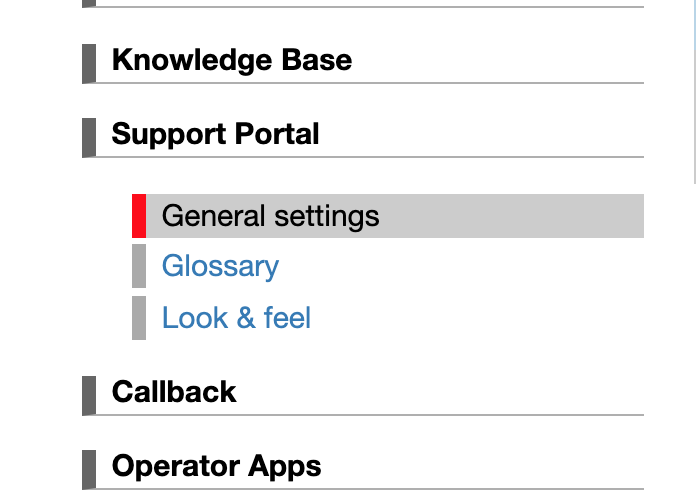The width and height of the screenshot is (696, 492).
Task: Click the gray marker beside Glossary
Action: pos(139,267)
